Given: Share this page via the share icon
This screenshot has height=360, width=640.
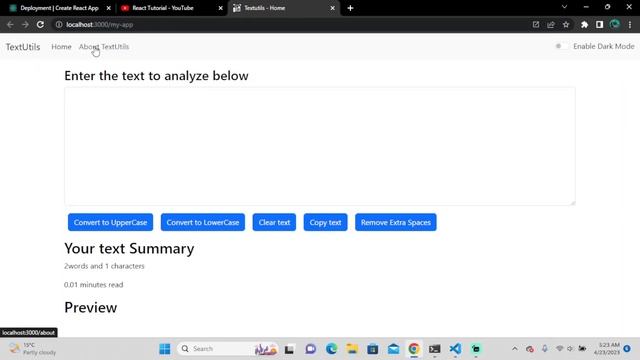Looking at the screenshot, I should 551,24.
